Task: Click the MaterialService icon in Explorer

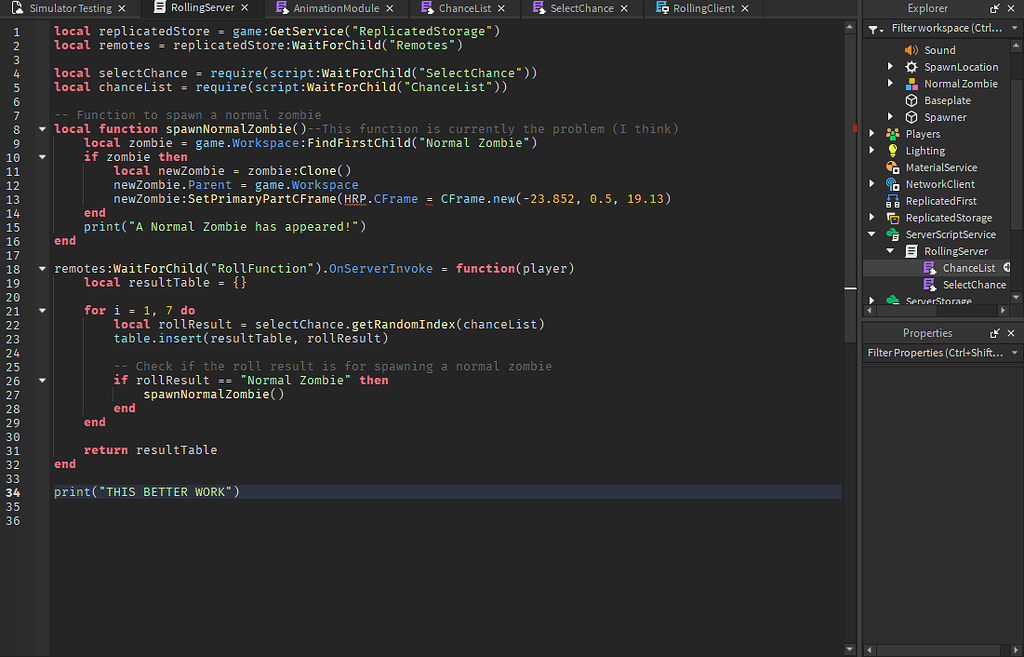Action: tap(891, 165)
